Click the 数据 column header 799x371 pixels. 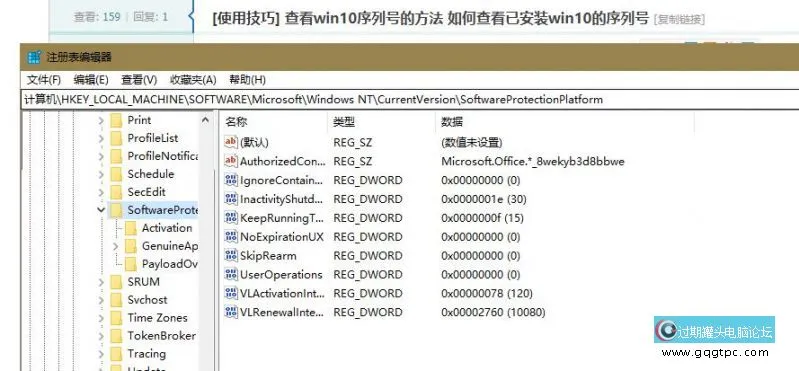[x=452, y=122]
